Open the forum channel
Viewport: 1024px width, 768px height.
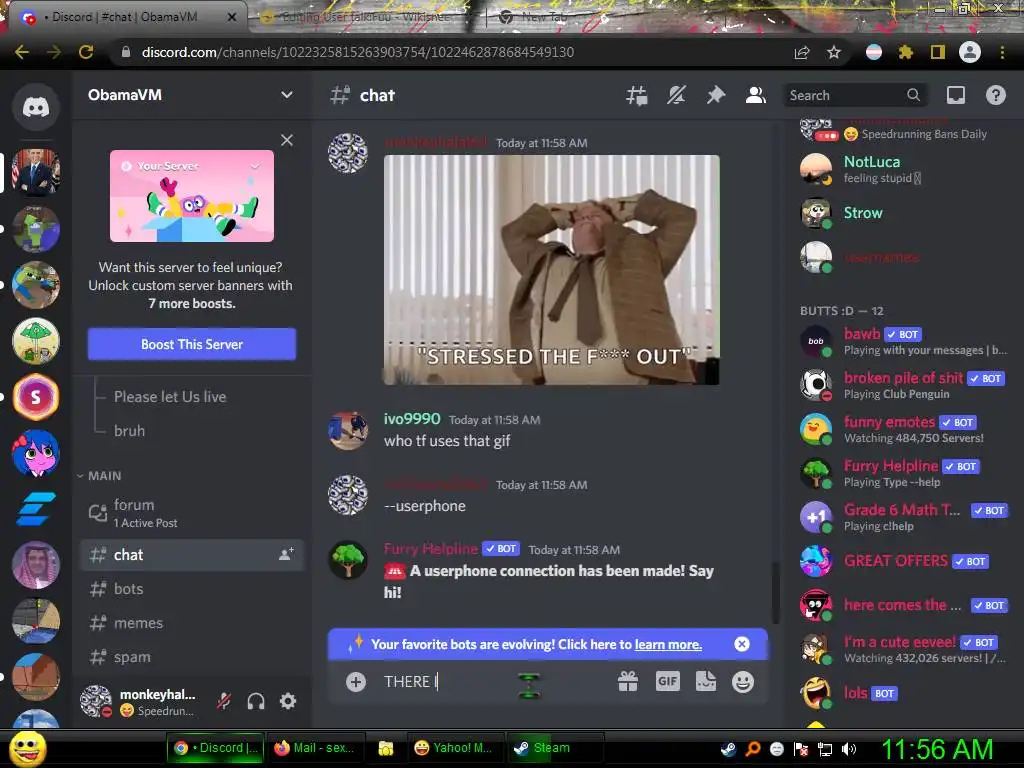pos(192,513)
